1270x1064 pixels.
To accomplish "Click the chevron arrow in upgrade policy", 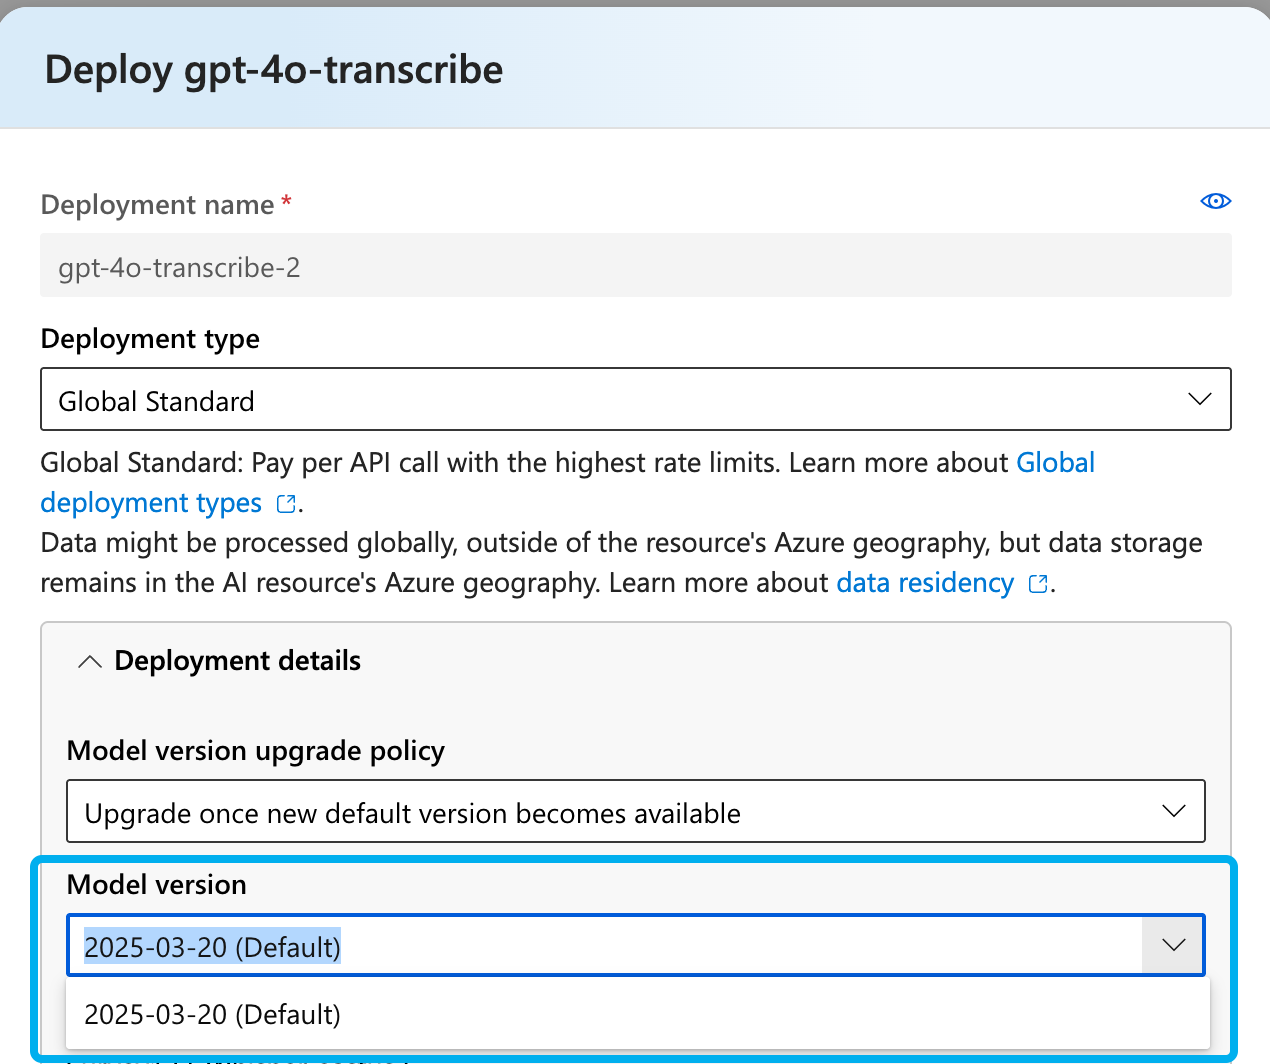I will [1173, 811].
